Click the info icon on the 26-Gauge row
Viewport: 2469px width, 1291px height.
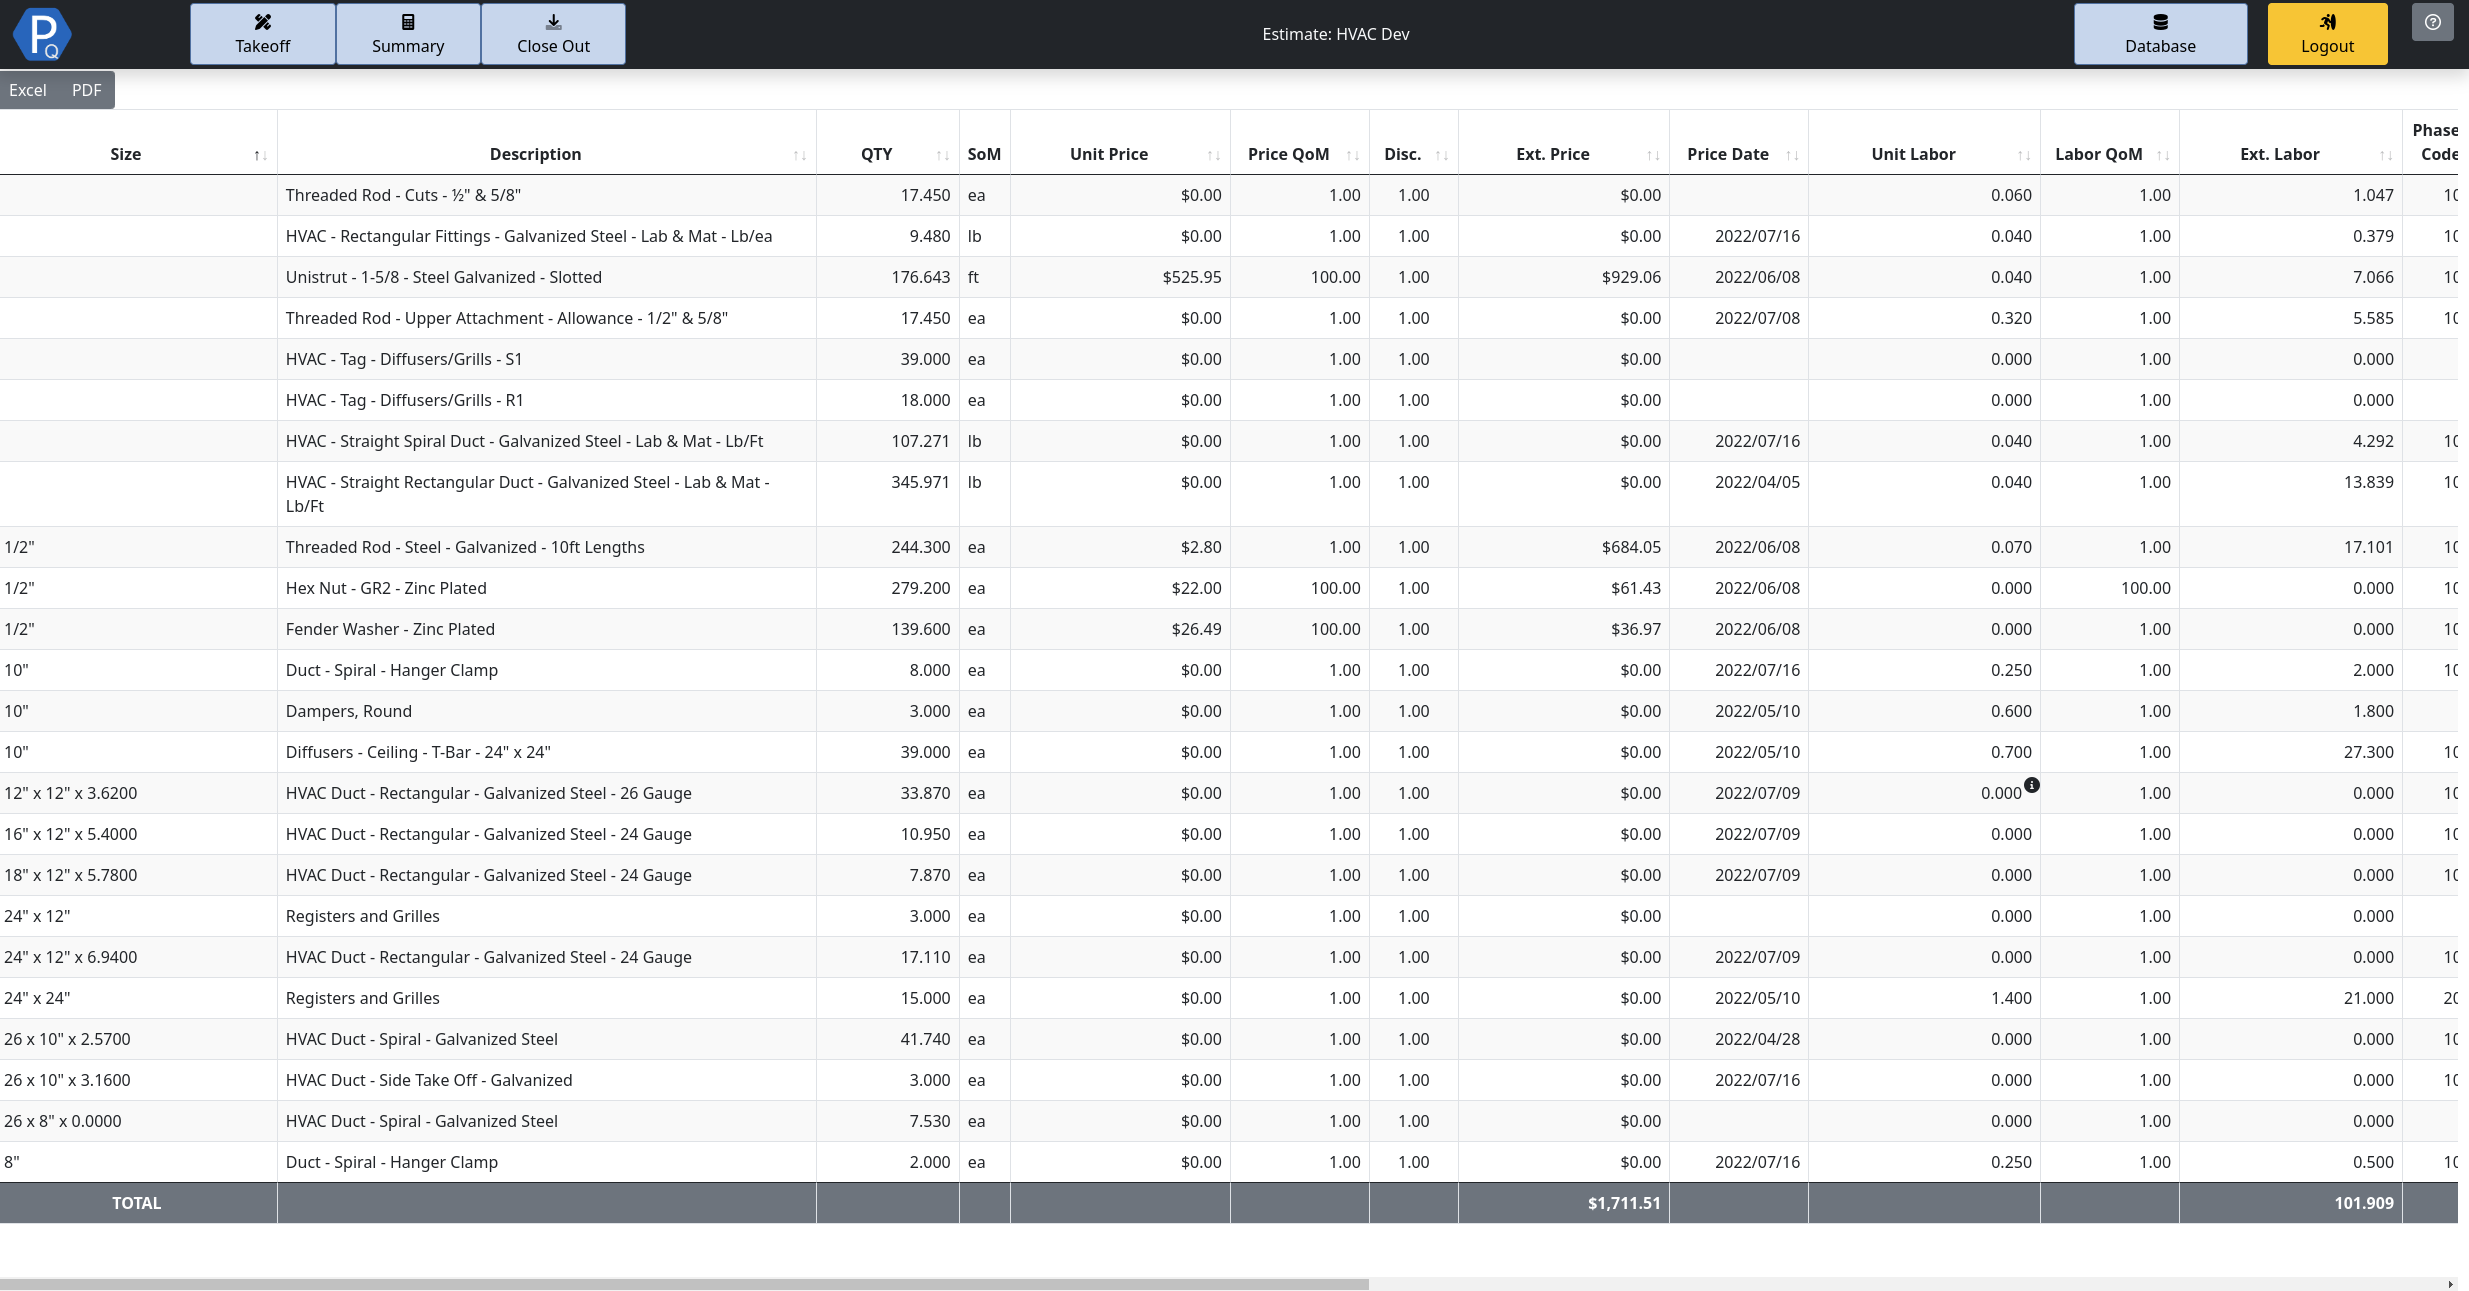(2032, 785)
